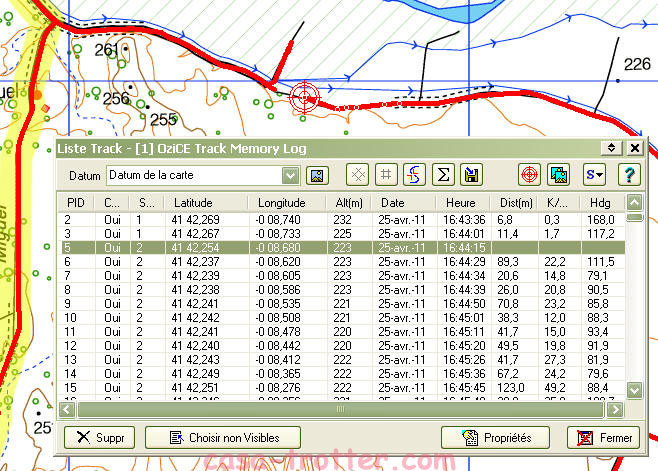Expand the Datum de la carte combo box
Image resolution: width=658 pixels, height=471 pixels.
coord(290,175)
